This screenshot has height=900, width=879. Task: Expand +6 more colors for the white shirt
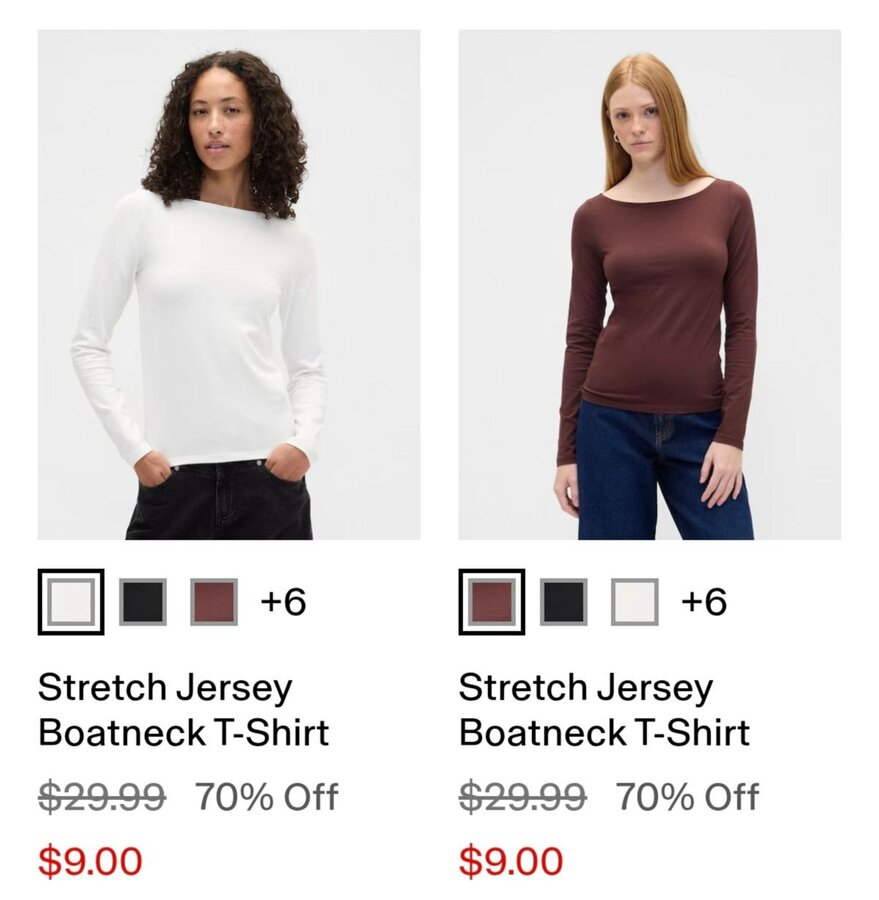point(283,602)
